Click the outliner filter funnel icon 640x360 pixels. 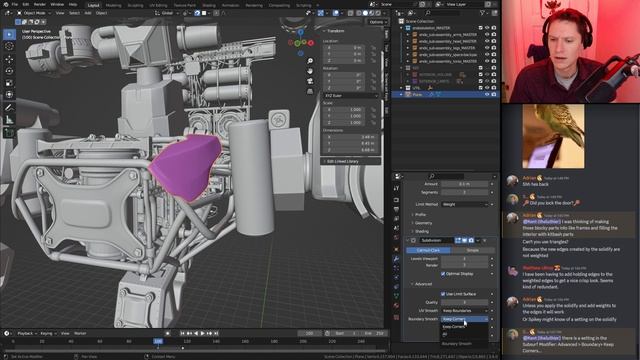click(483, 13)
